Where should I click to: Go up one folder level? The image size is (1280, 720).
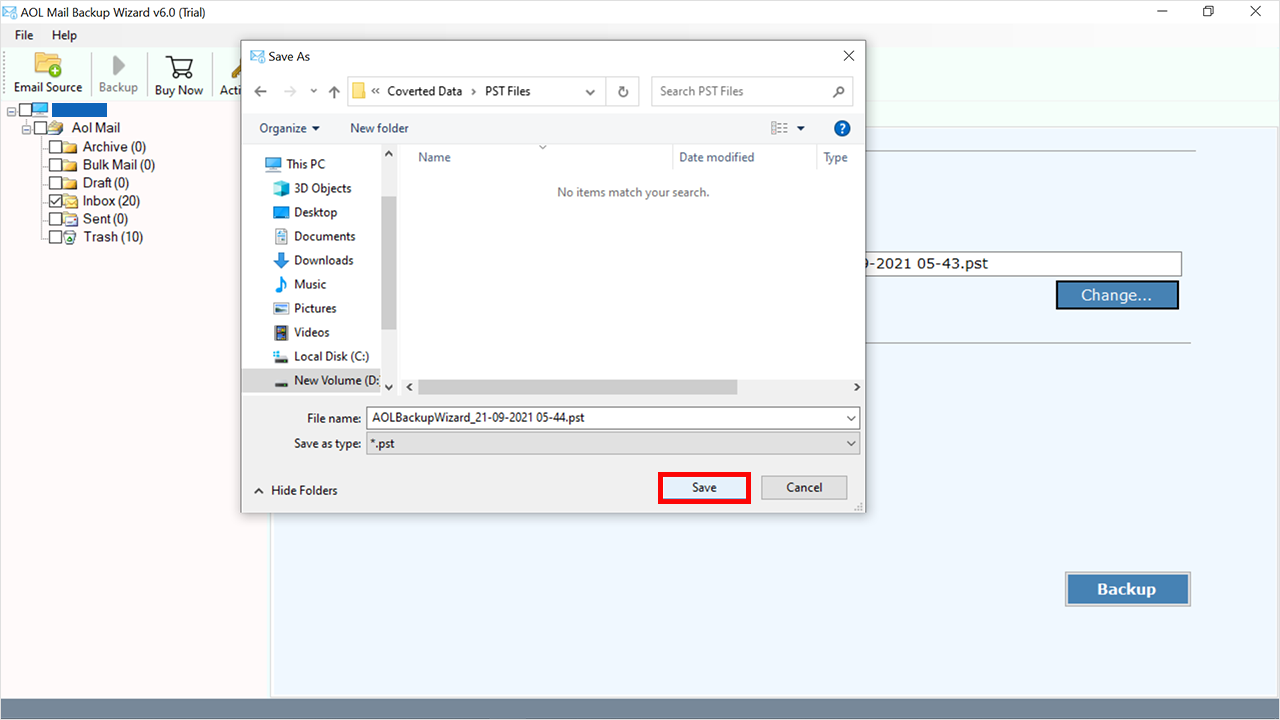(x=334, y=91)
